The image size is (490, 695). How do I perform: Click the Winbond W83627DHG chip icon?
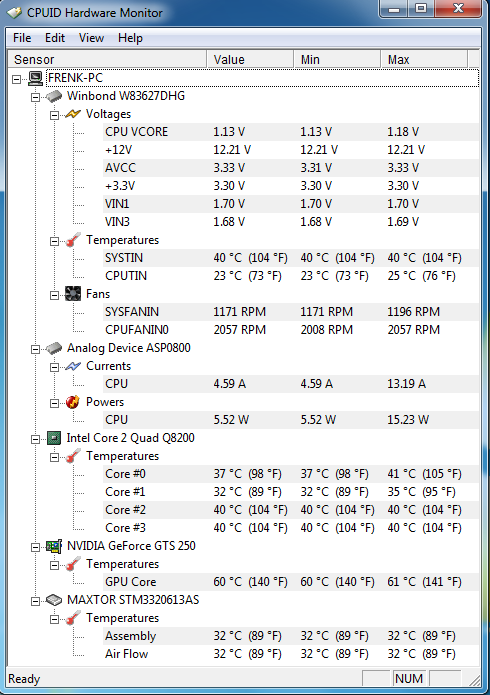(x=54, y=96)
